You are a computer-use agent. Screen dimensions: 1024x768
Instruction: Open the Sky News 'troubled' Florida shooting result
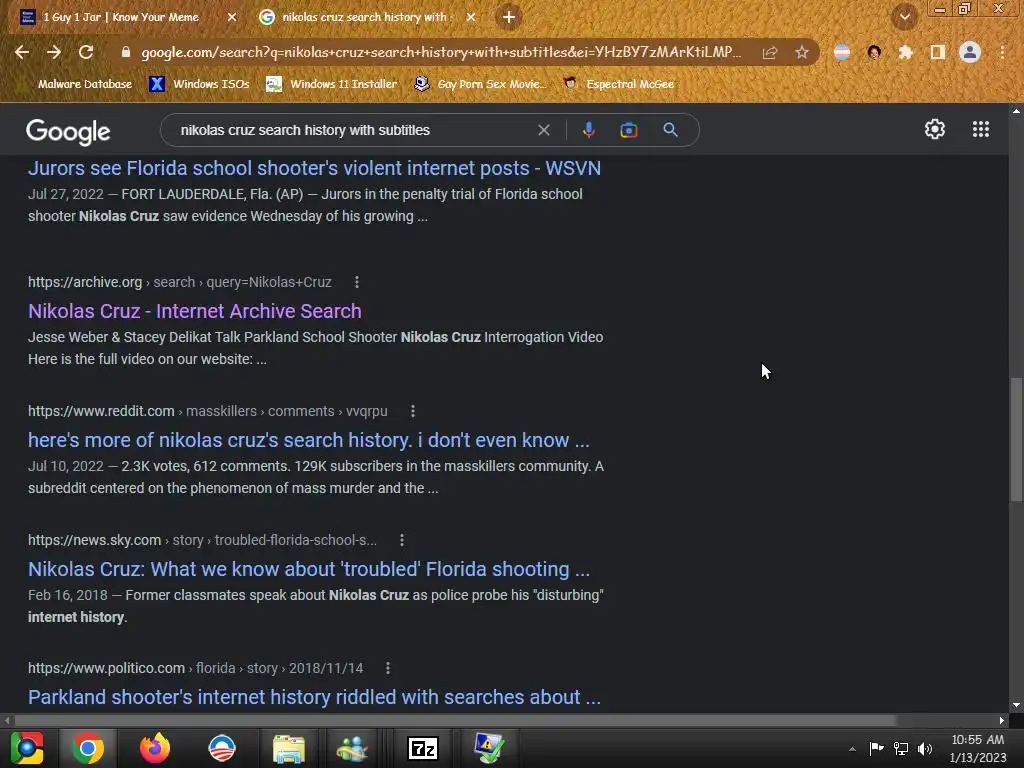click(309, 569)
